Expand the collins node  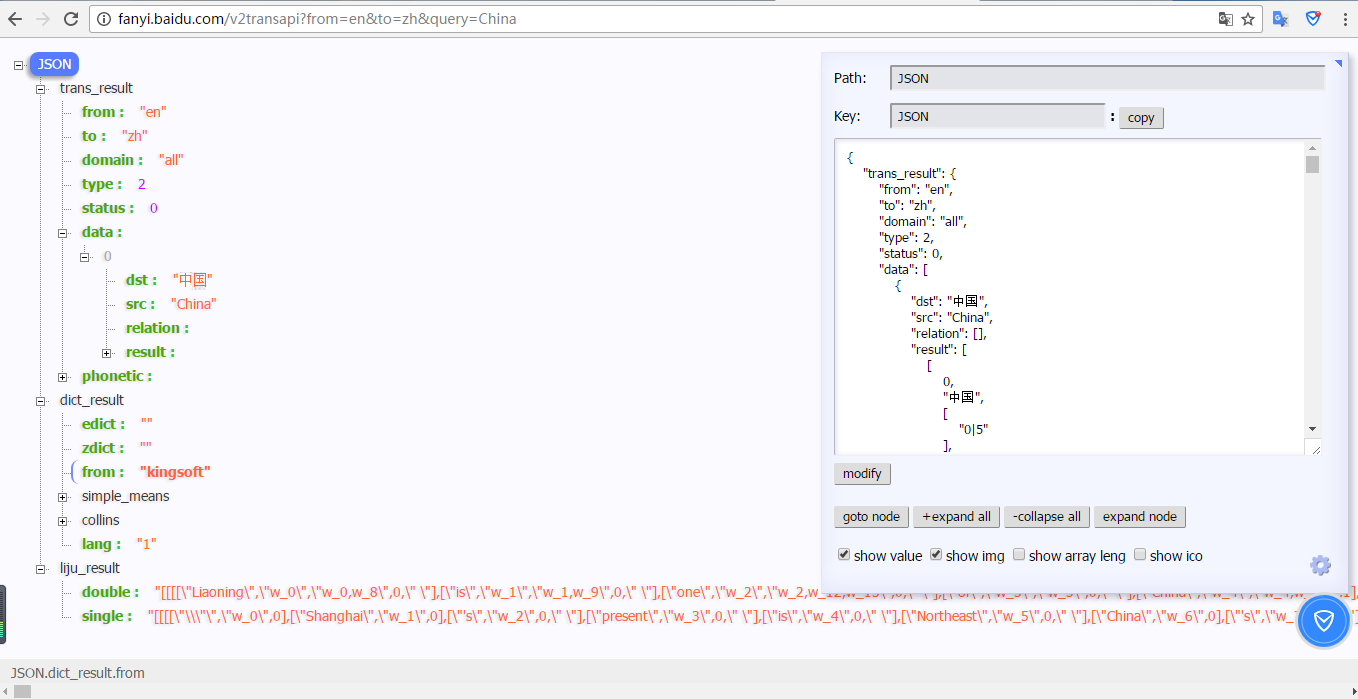[63, 520]
